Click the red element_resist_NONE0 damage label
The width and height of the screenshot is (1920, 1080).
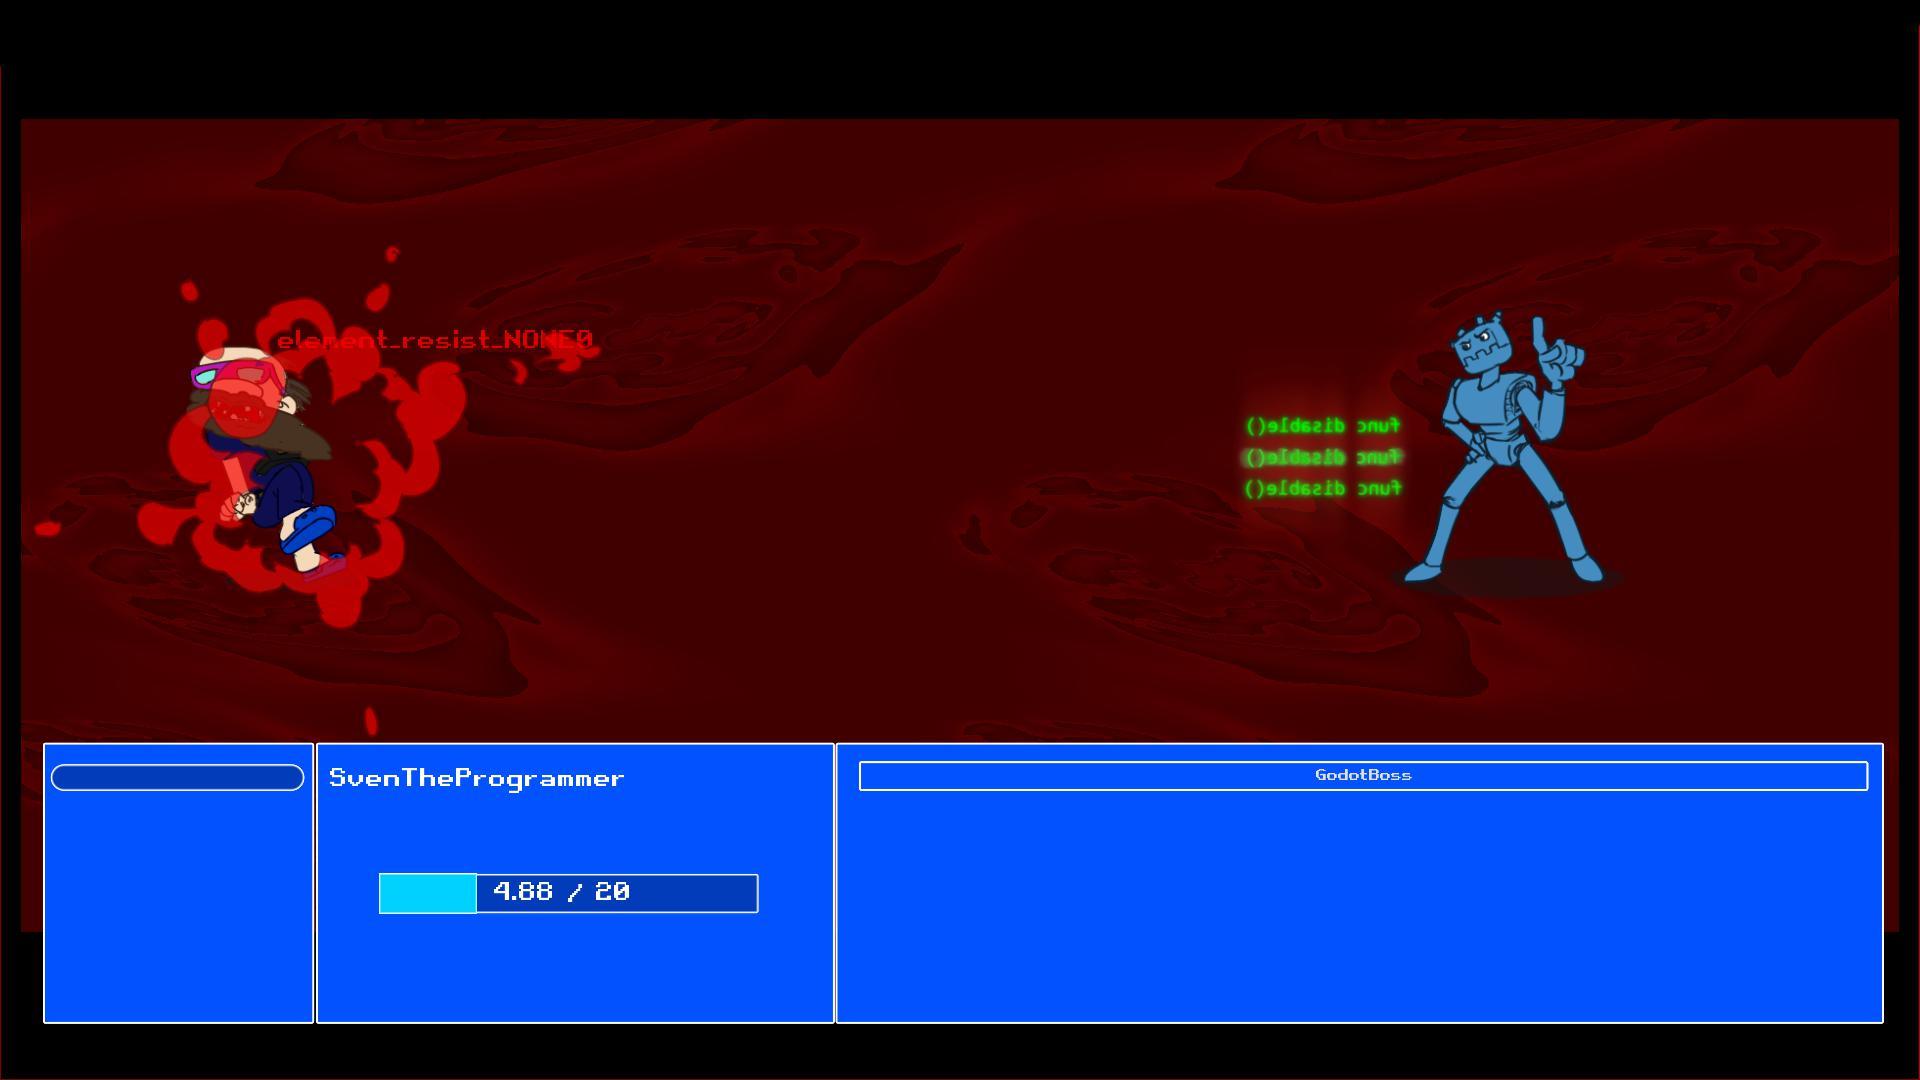click(436, 340)
